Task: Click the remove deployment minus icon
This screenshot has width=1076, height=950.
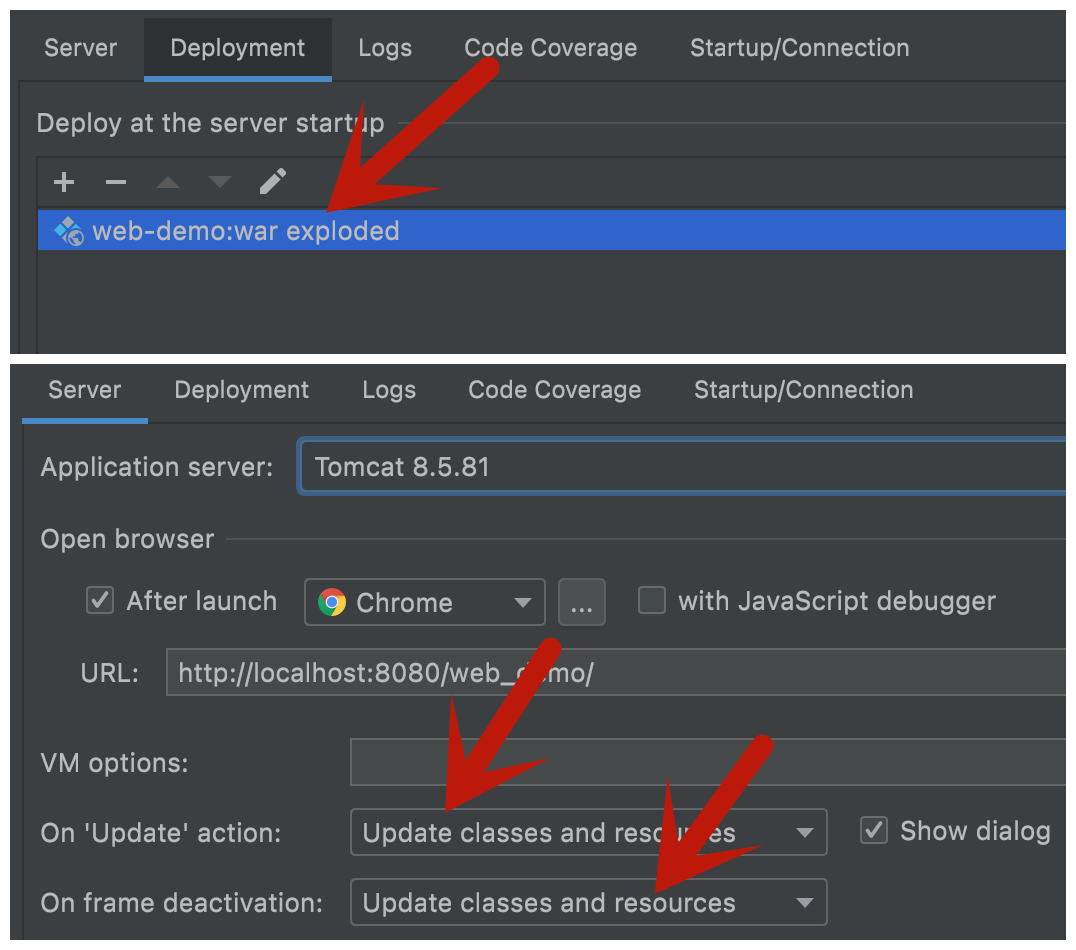Action: (116, 182)
